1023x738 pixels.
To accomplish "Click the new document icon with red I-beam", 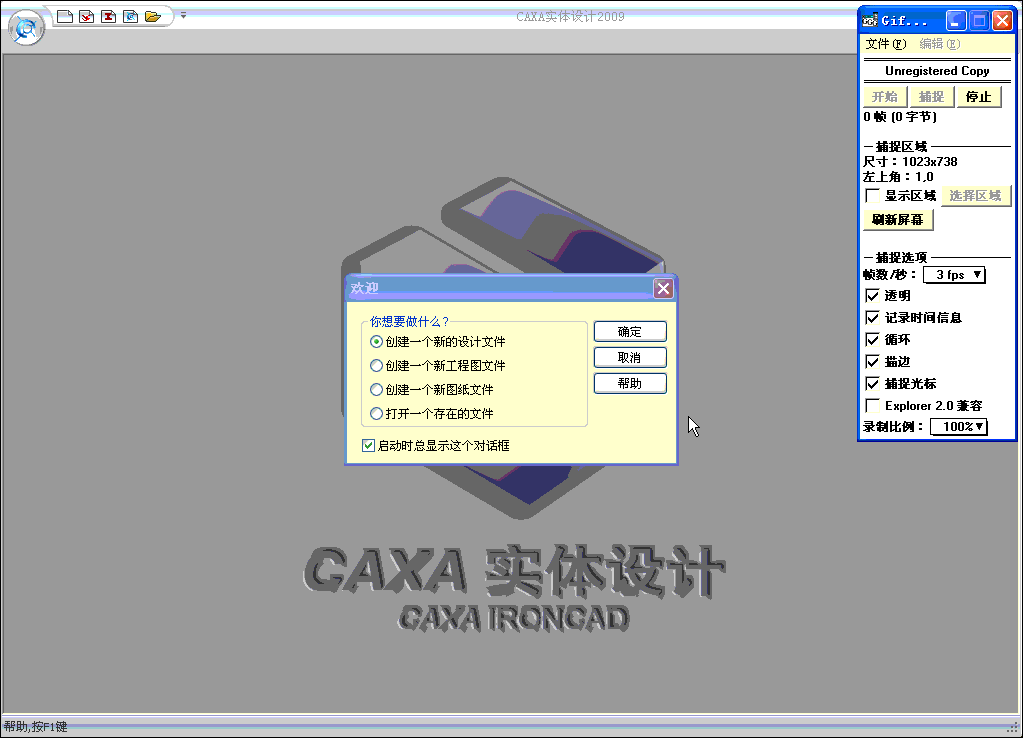I will tap(108, 16).
